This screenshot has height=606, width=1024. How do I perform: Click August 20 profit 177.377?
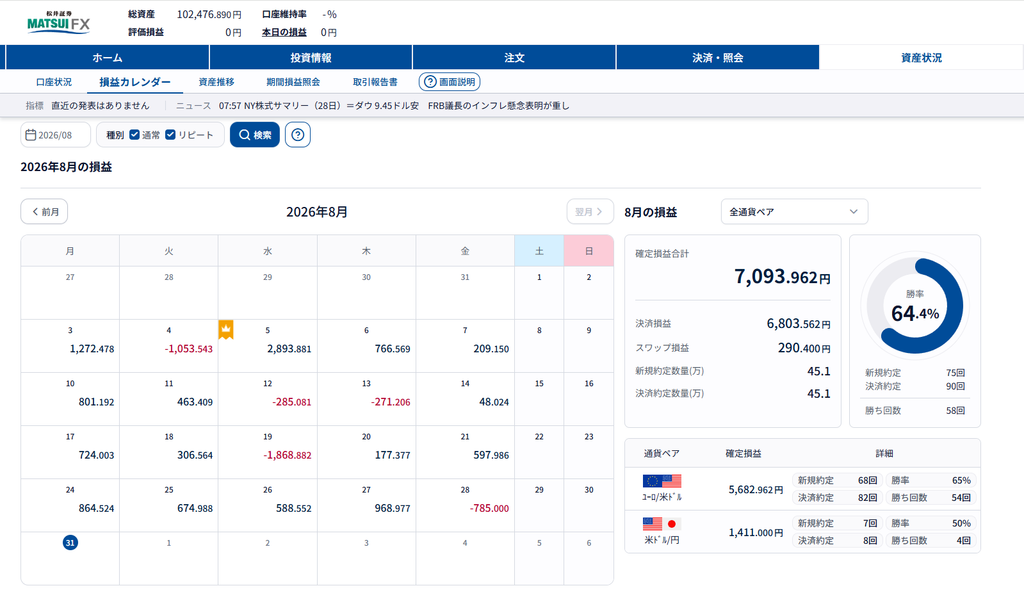392,455
